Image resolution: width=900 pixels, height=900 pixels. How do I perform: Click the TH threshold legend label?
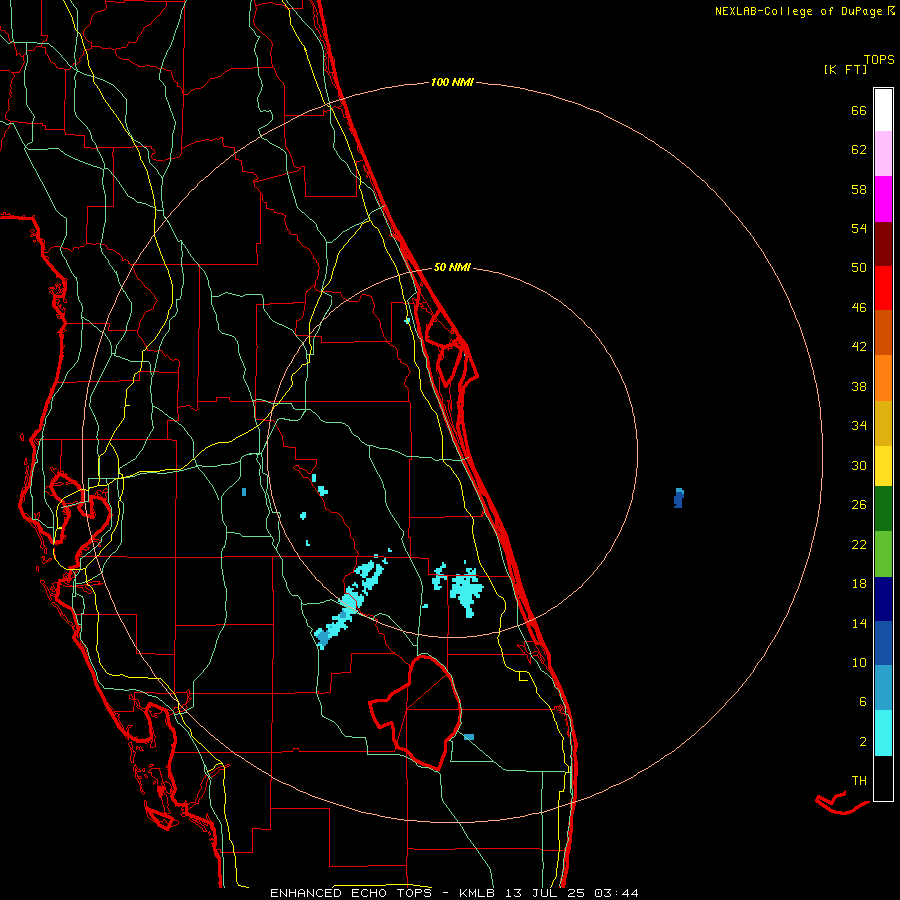pos(859,781)
